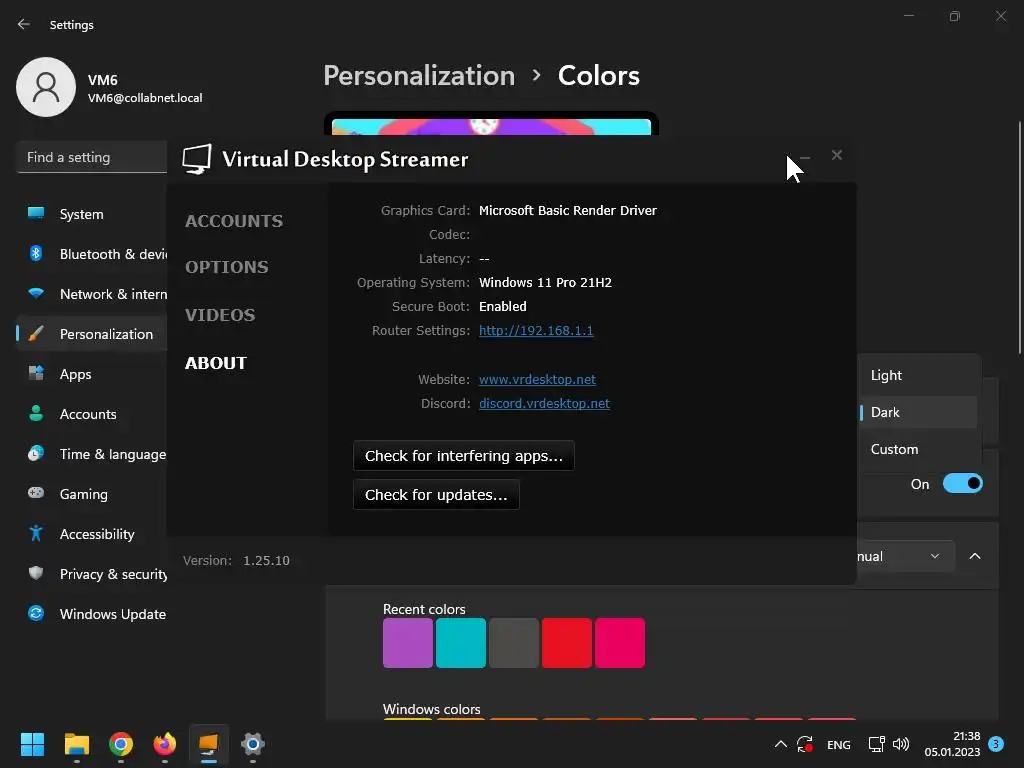Image resolution: width=1024 pixels, height=768 pixels.
Task: Switch to the OPTIONS tab
Action: click(227, 266)
